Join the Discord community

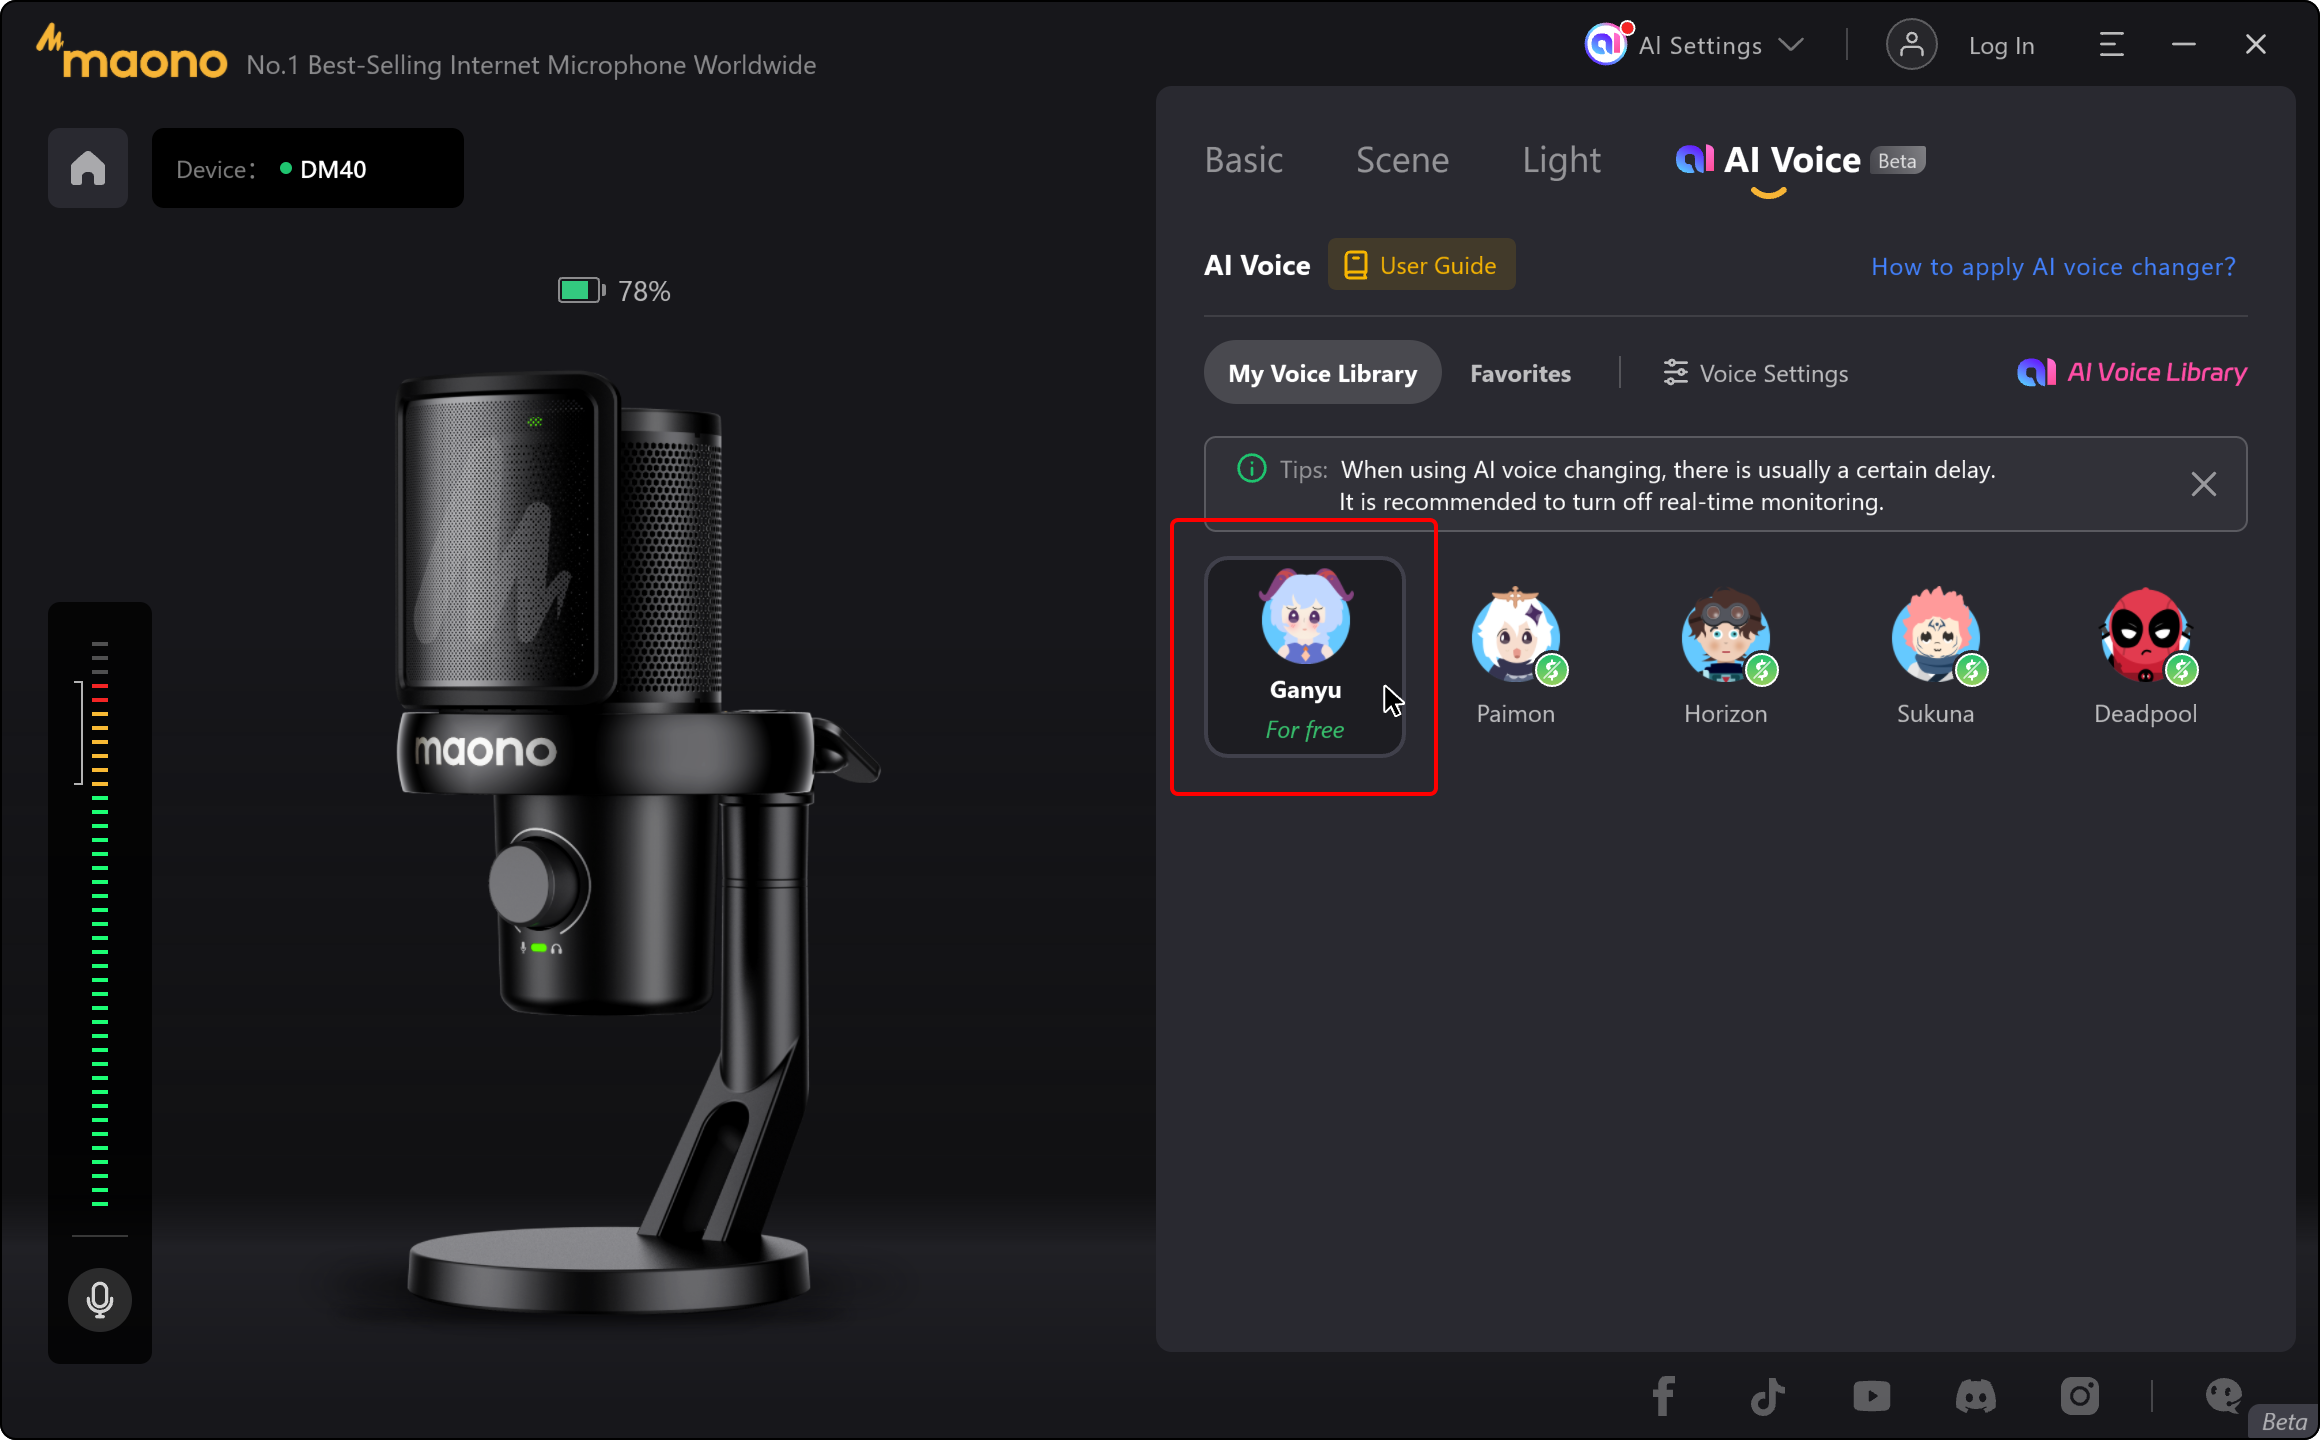(x=1976, y=1396)
